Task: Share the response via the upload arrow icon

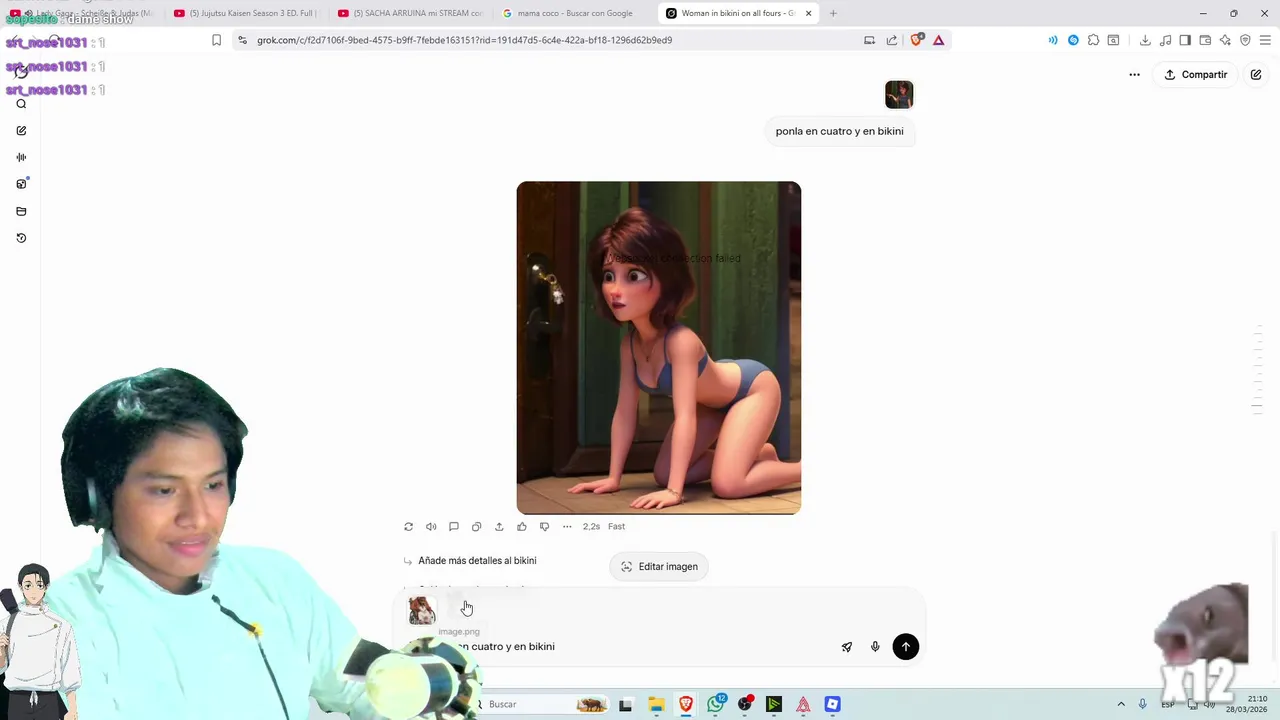Action: click(499, 527)
